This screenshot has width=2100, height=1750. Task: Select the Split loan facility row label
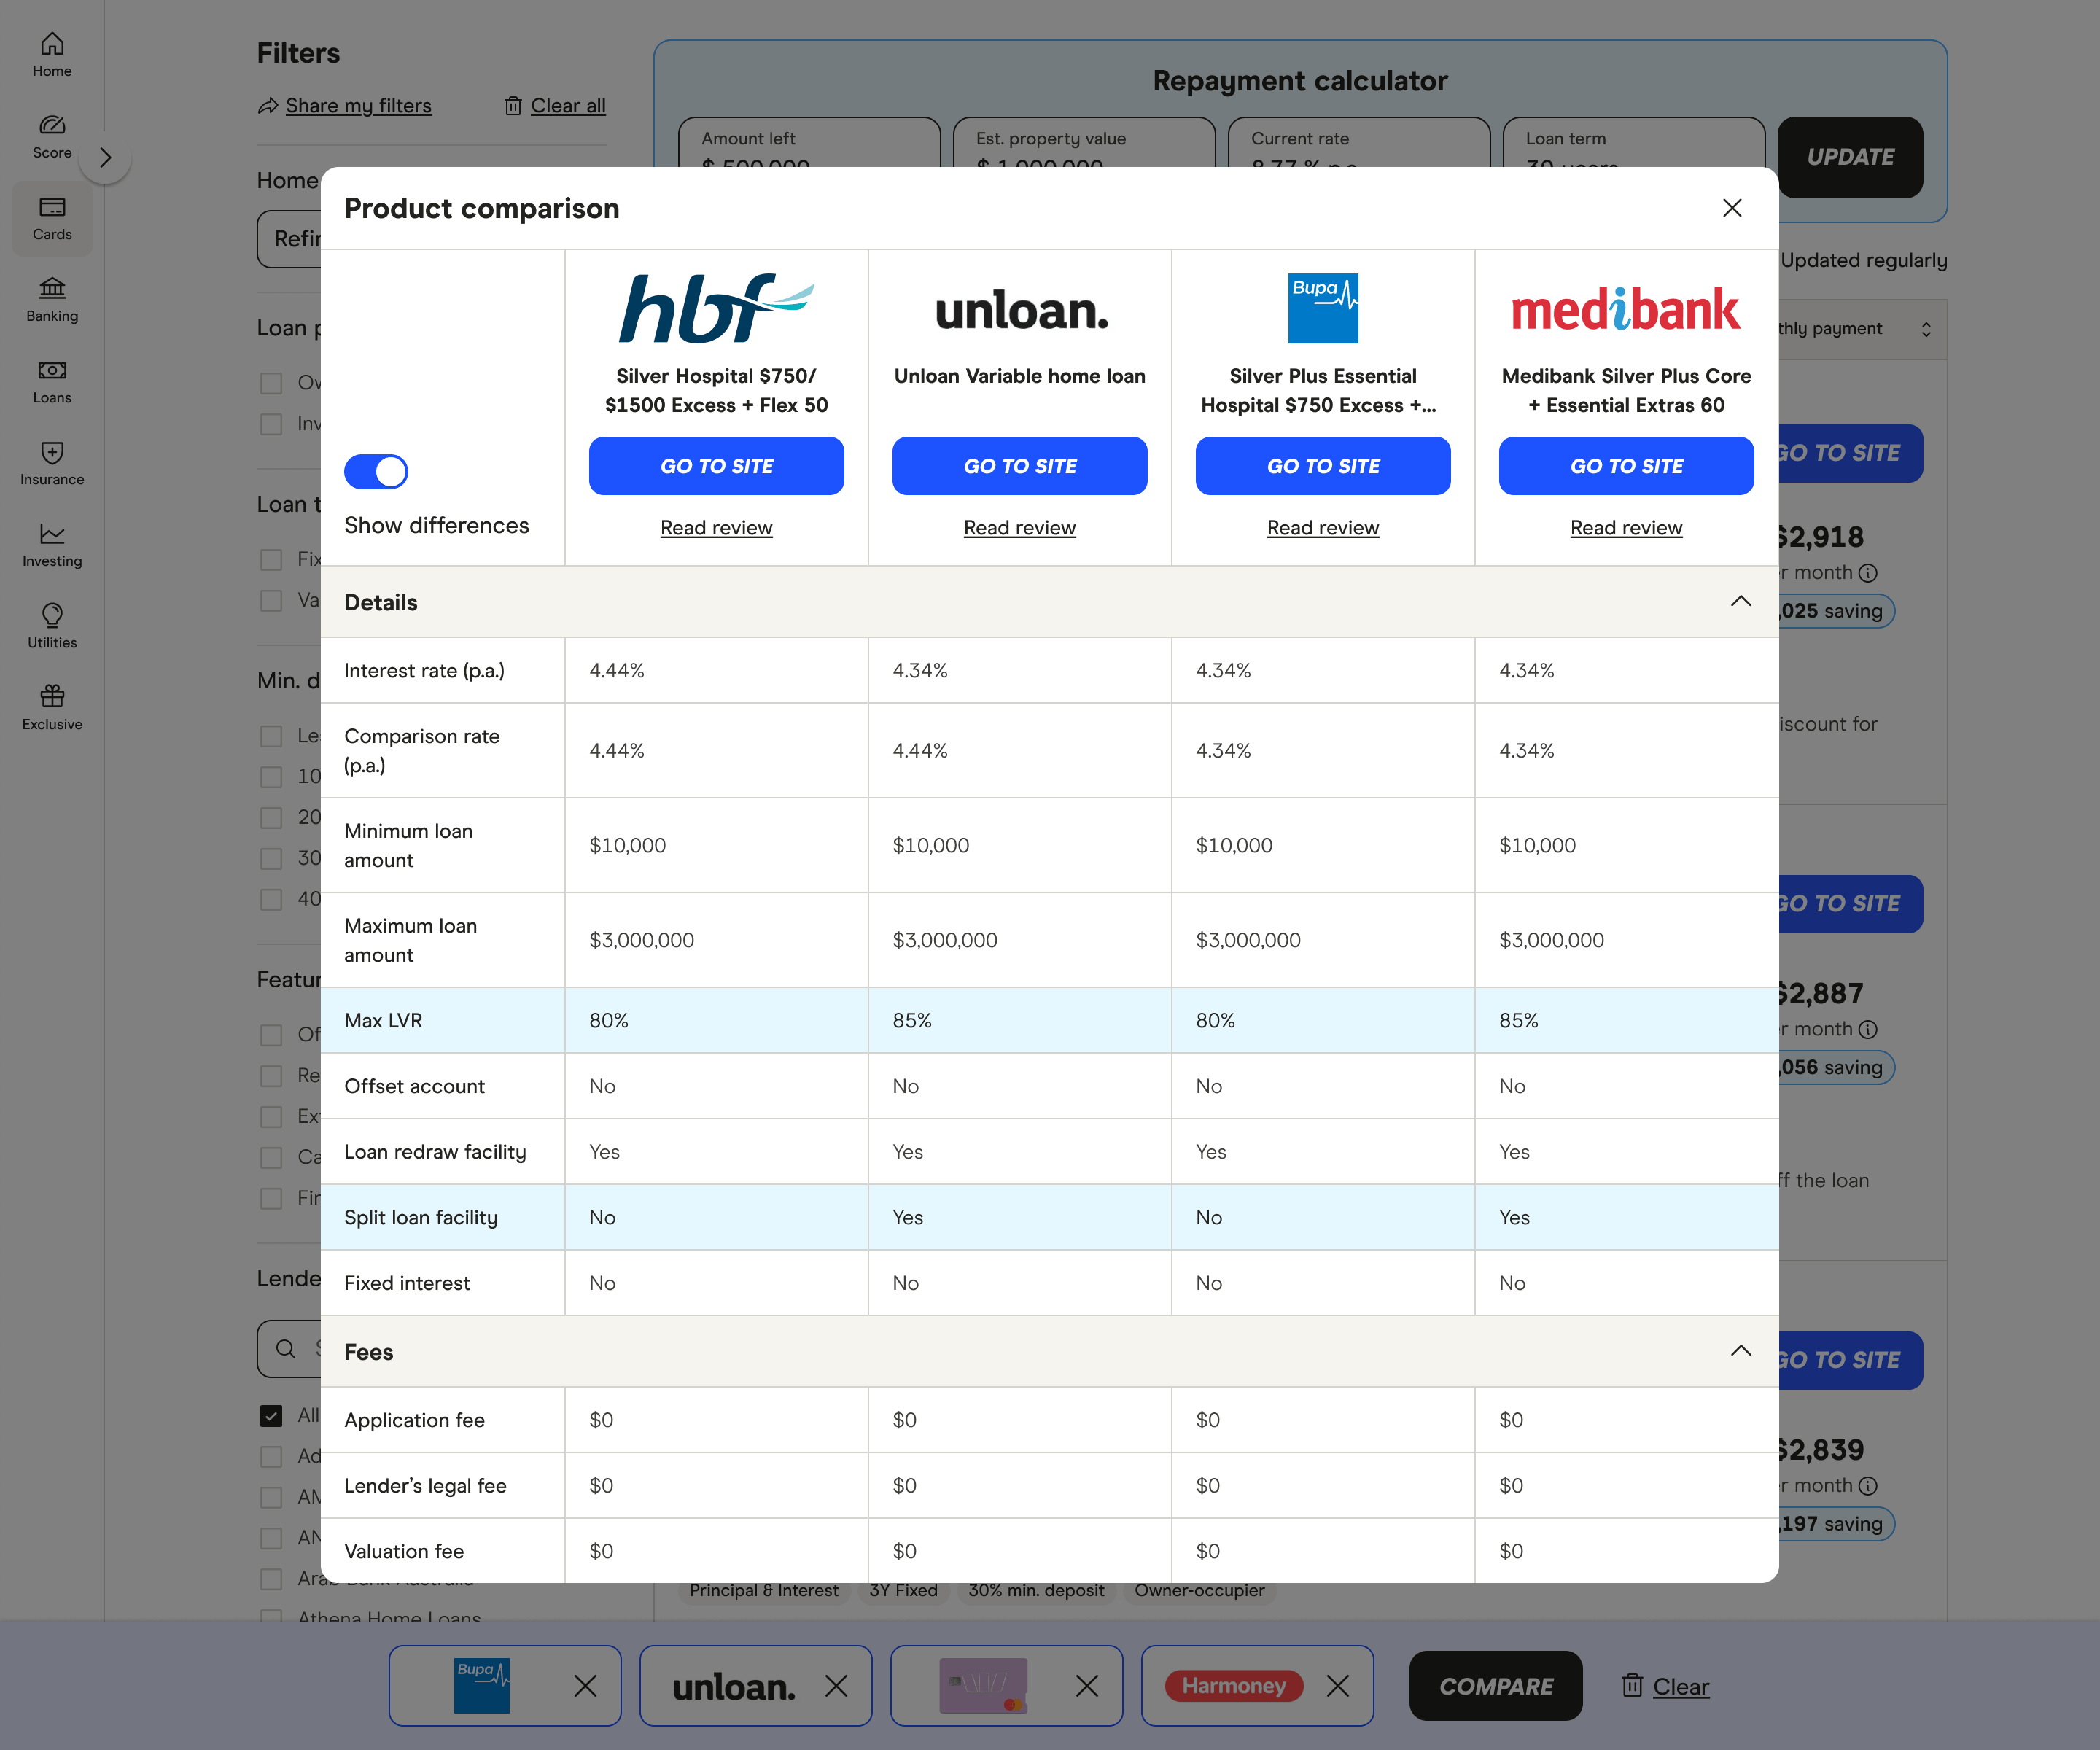click(420, 1218)
